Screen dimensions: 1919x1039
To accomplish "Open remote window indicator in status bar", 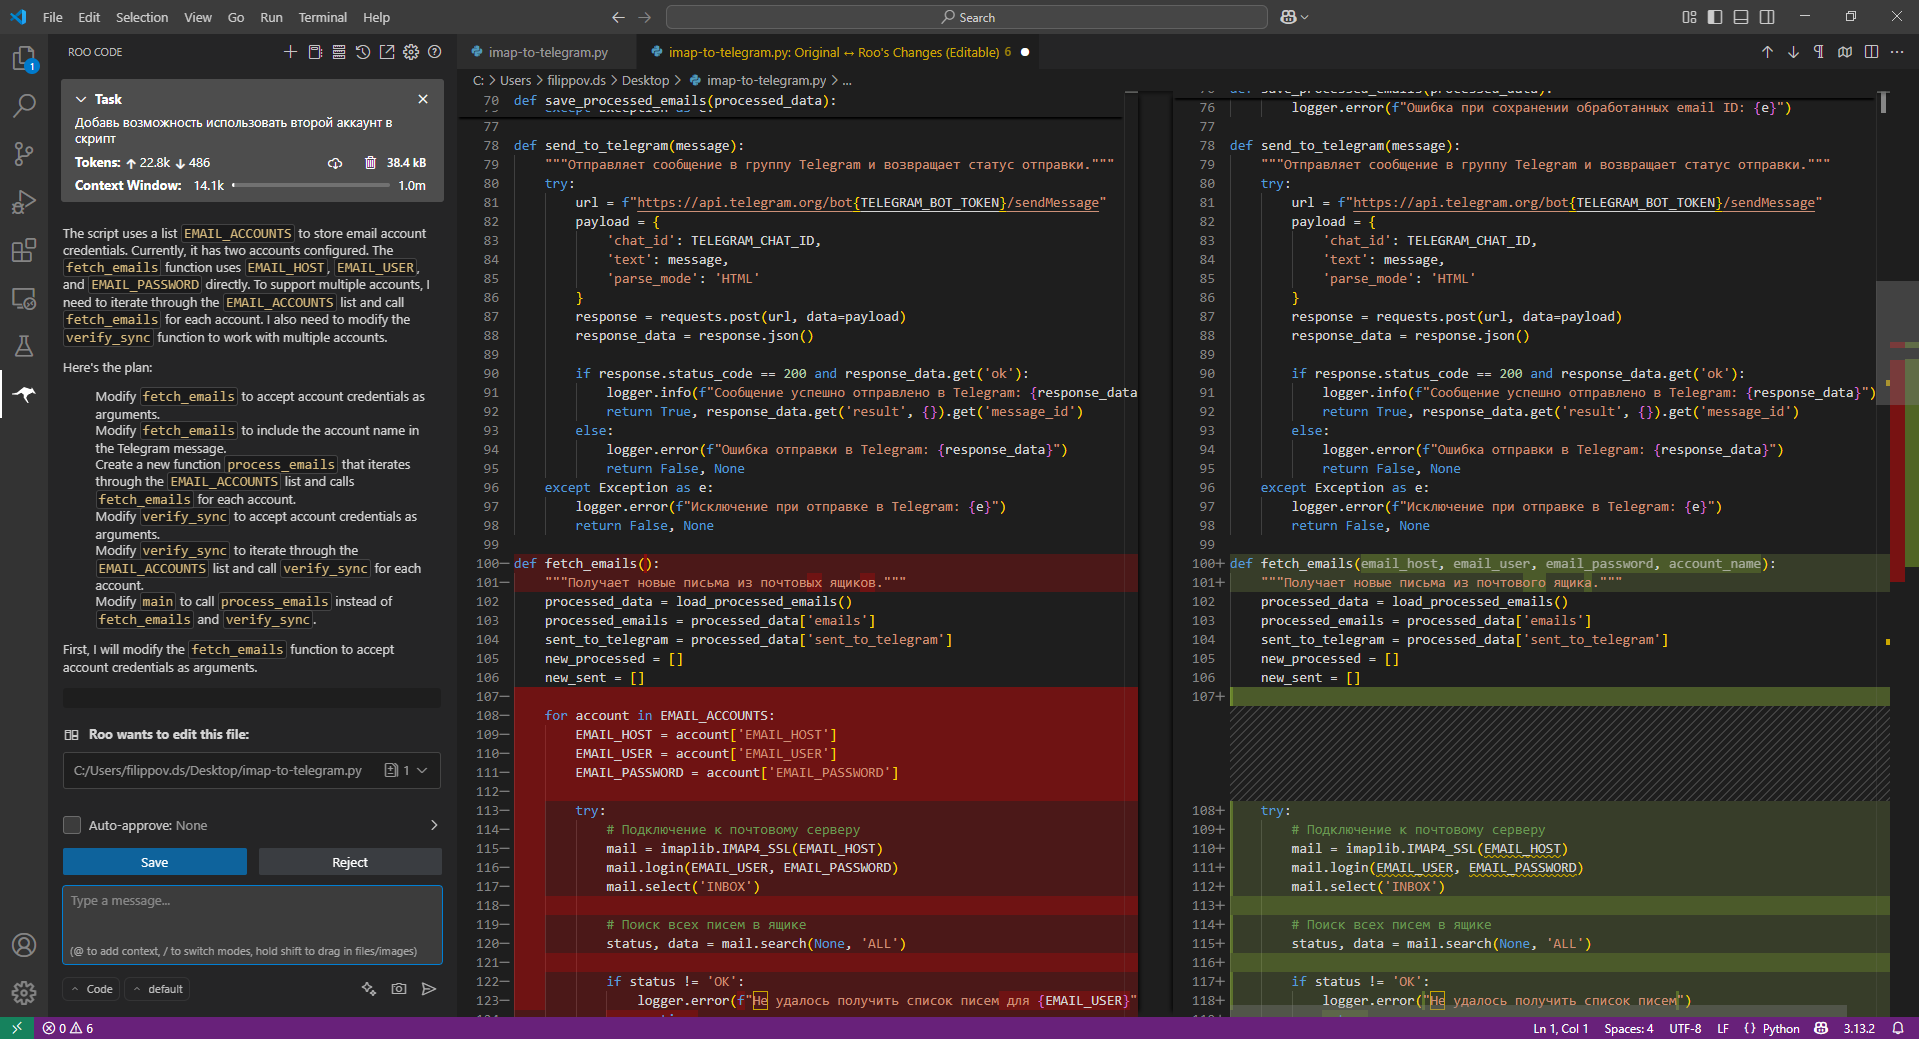I will pyautogui.click(x=17, y=1028).
